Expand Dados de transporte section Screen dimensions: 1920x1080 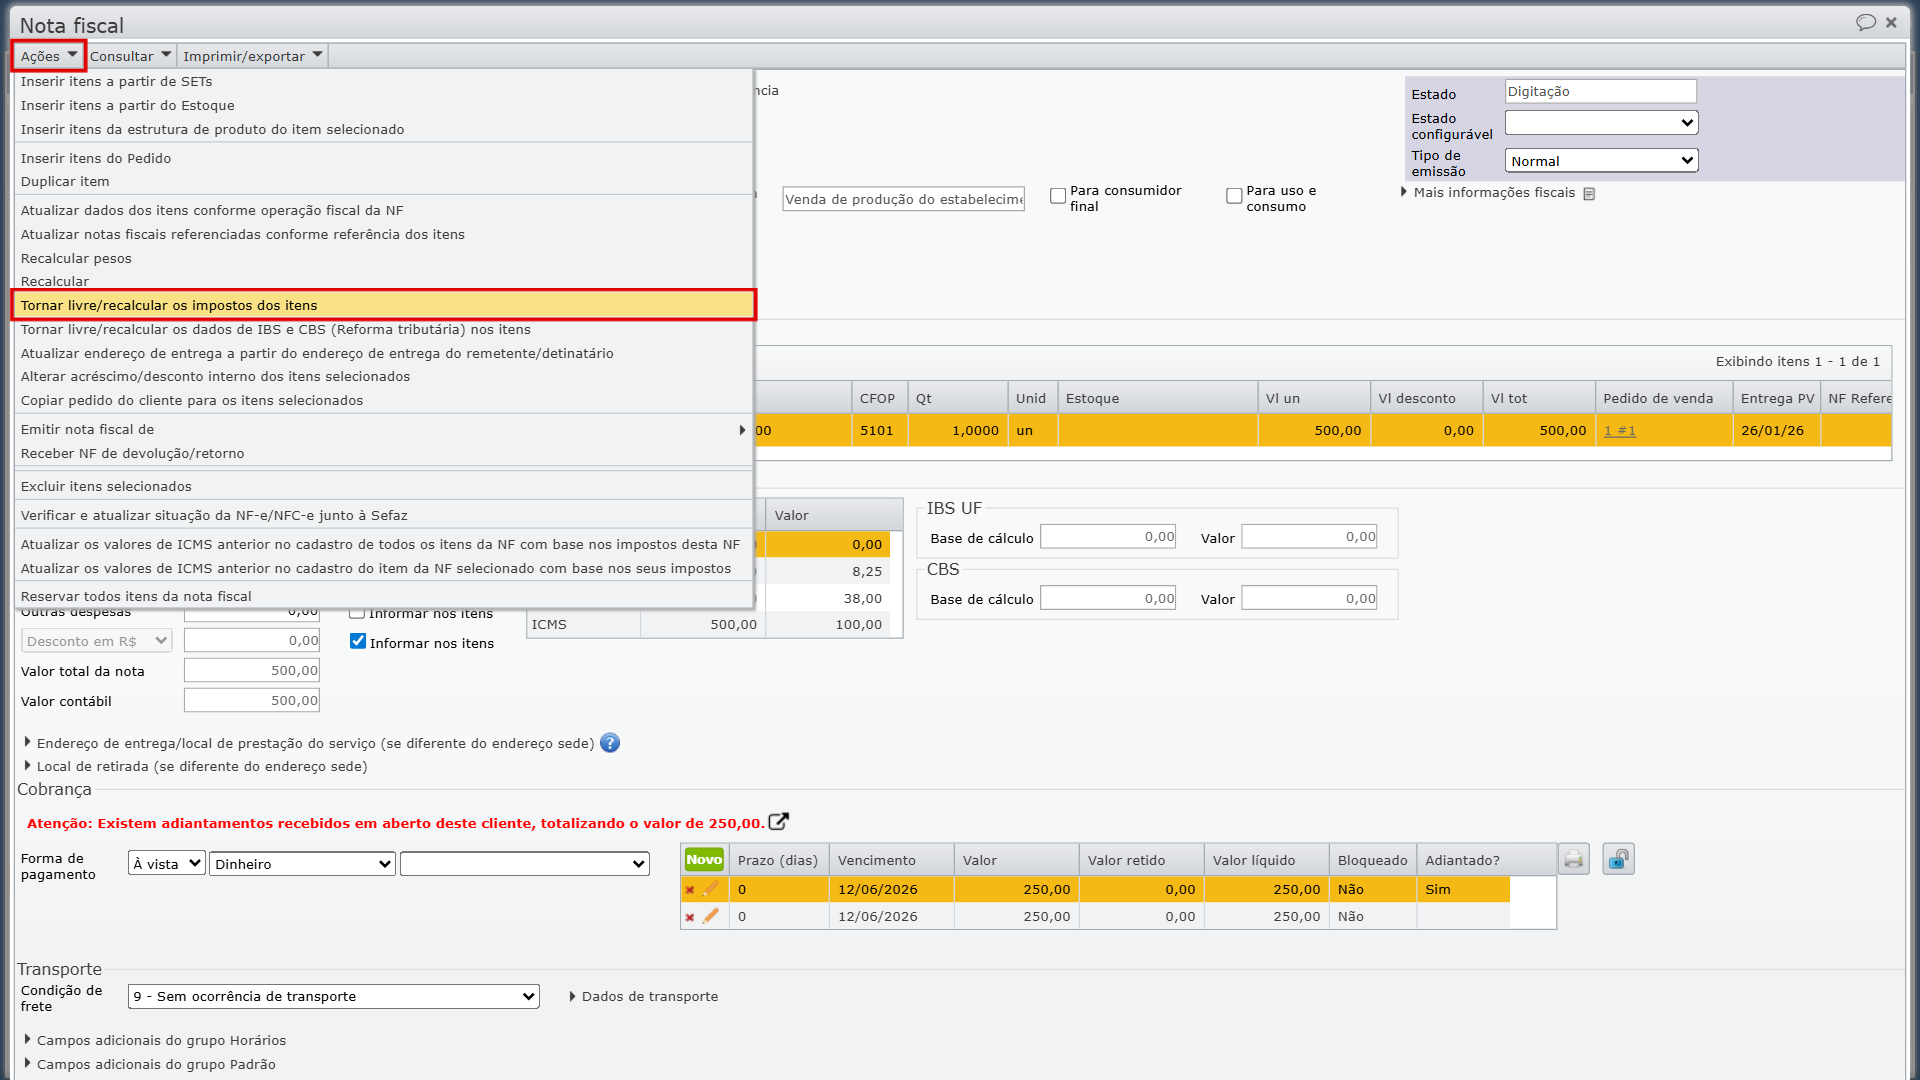(x=643, y=996)
